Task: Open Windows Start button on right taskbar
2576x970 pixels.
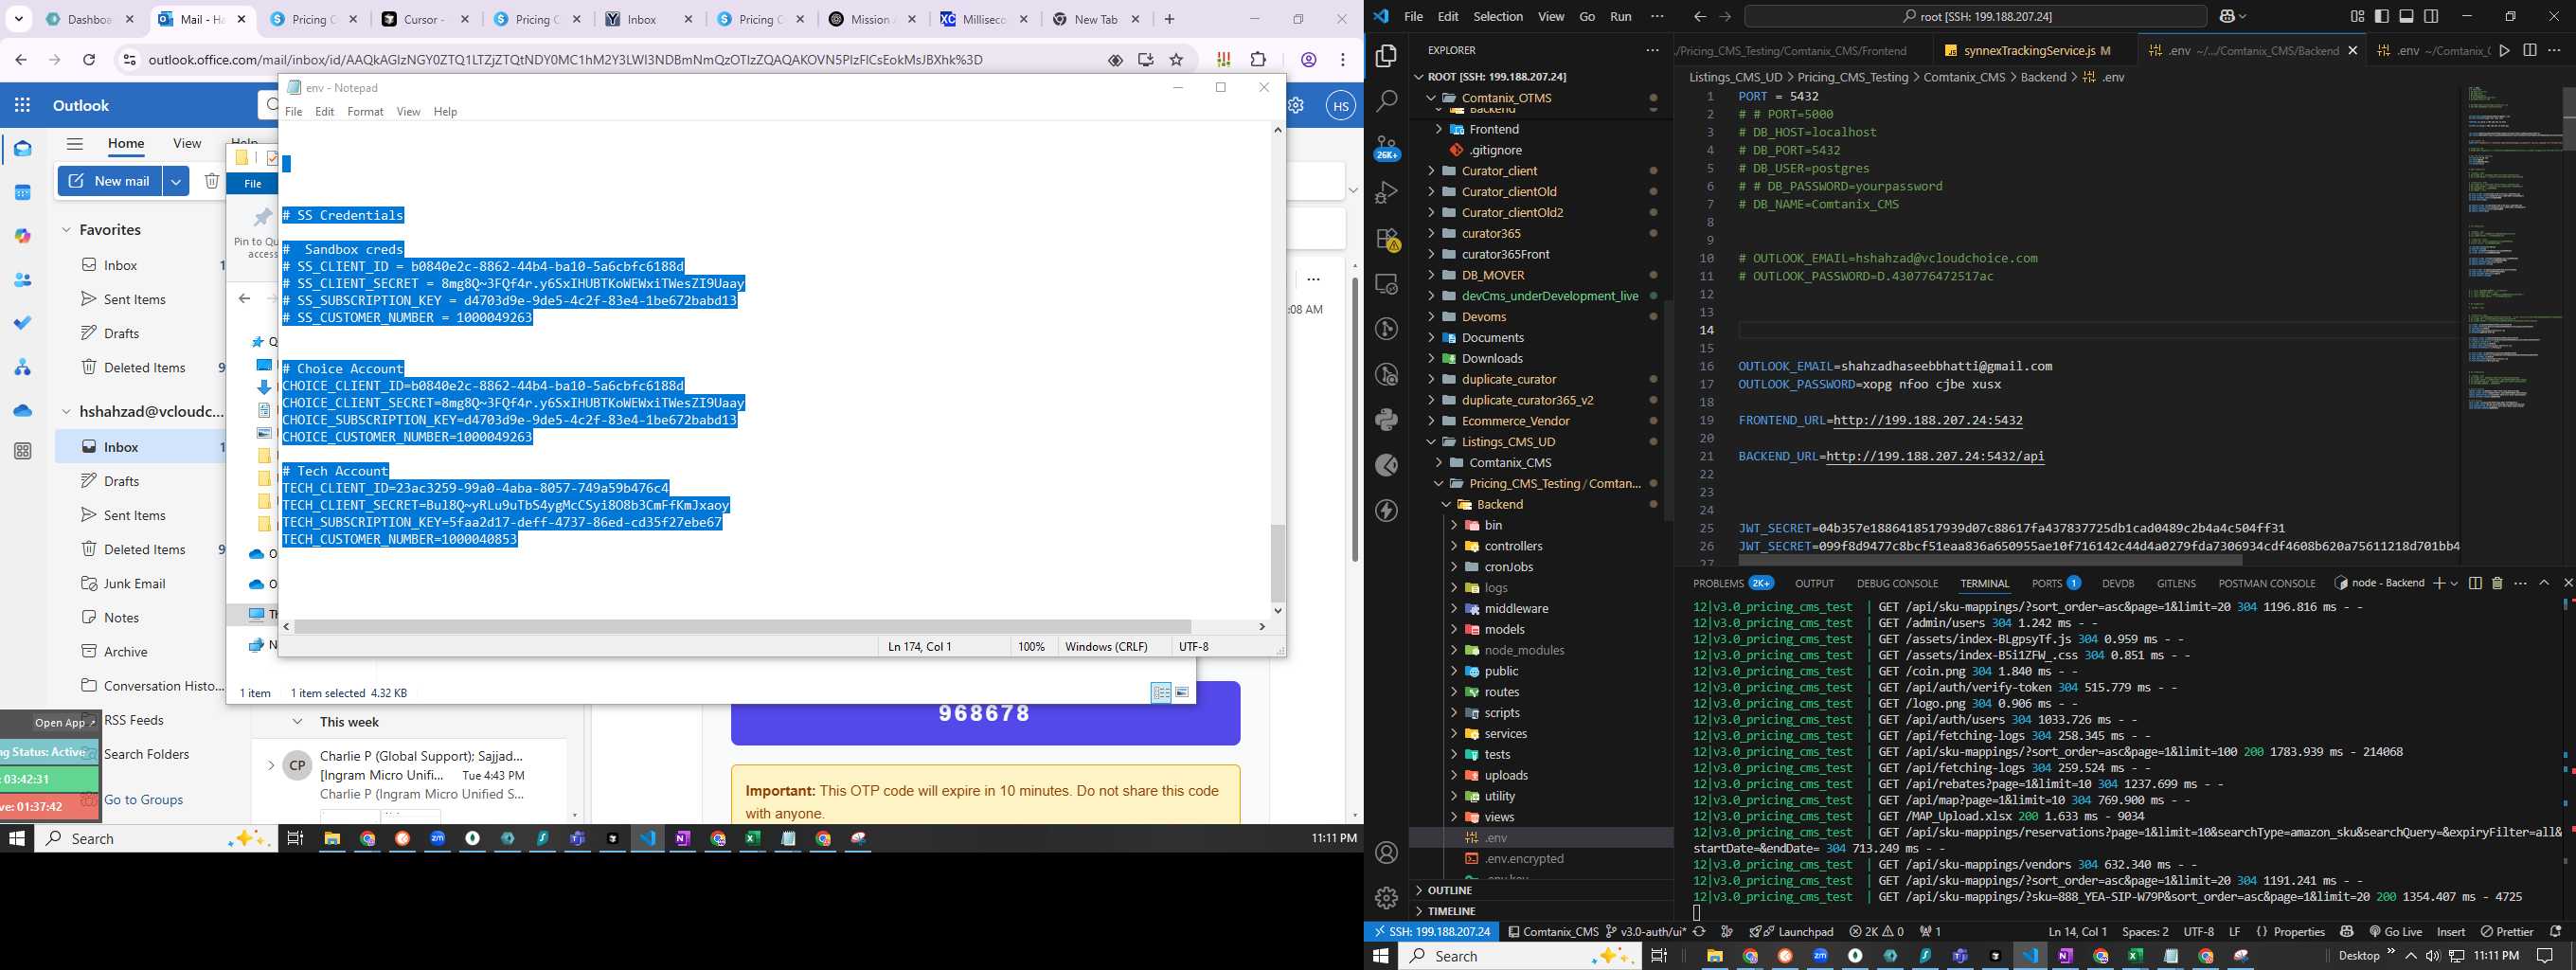Action: (x=1381, y=956)
